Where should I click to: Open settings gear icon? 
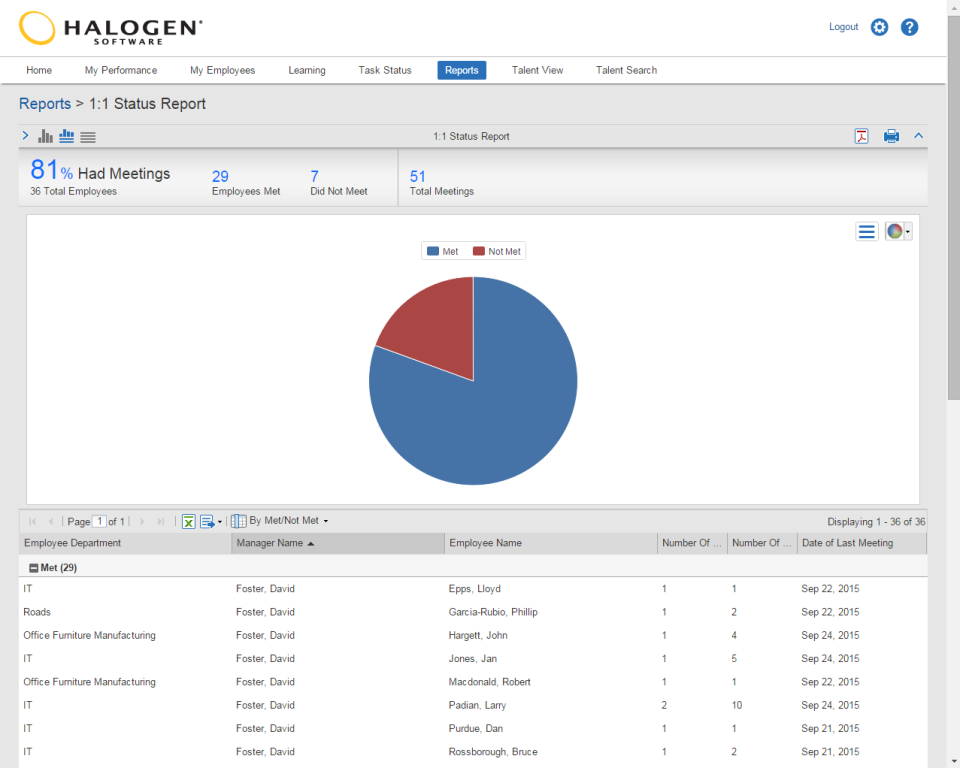(879, 27)
